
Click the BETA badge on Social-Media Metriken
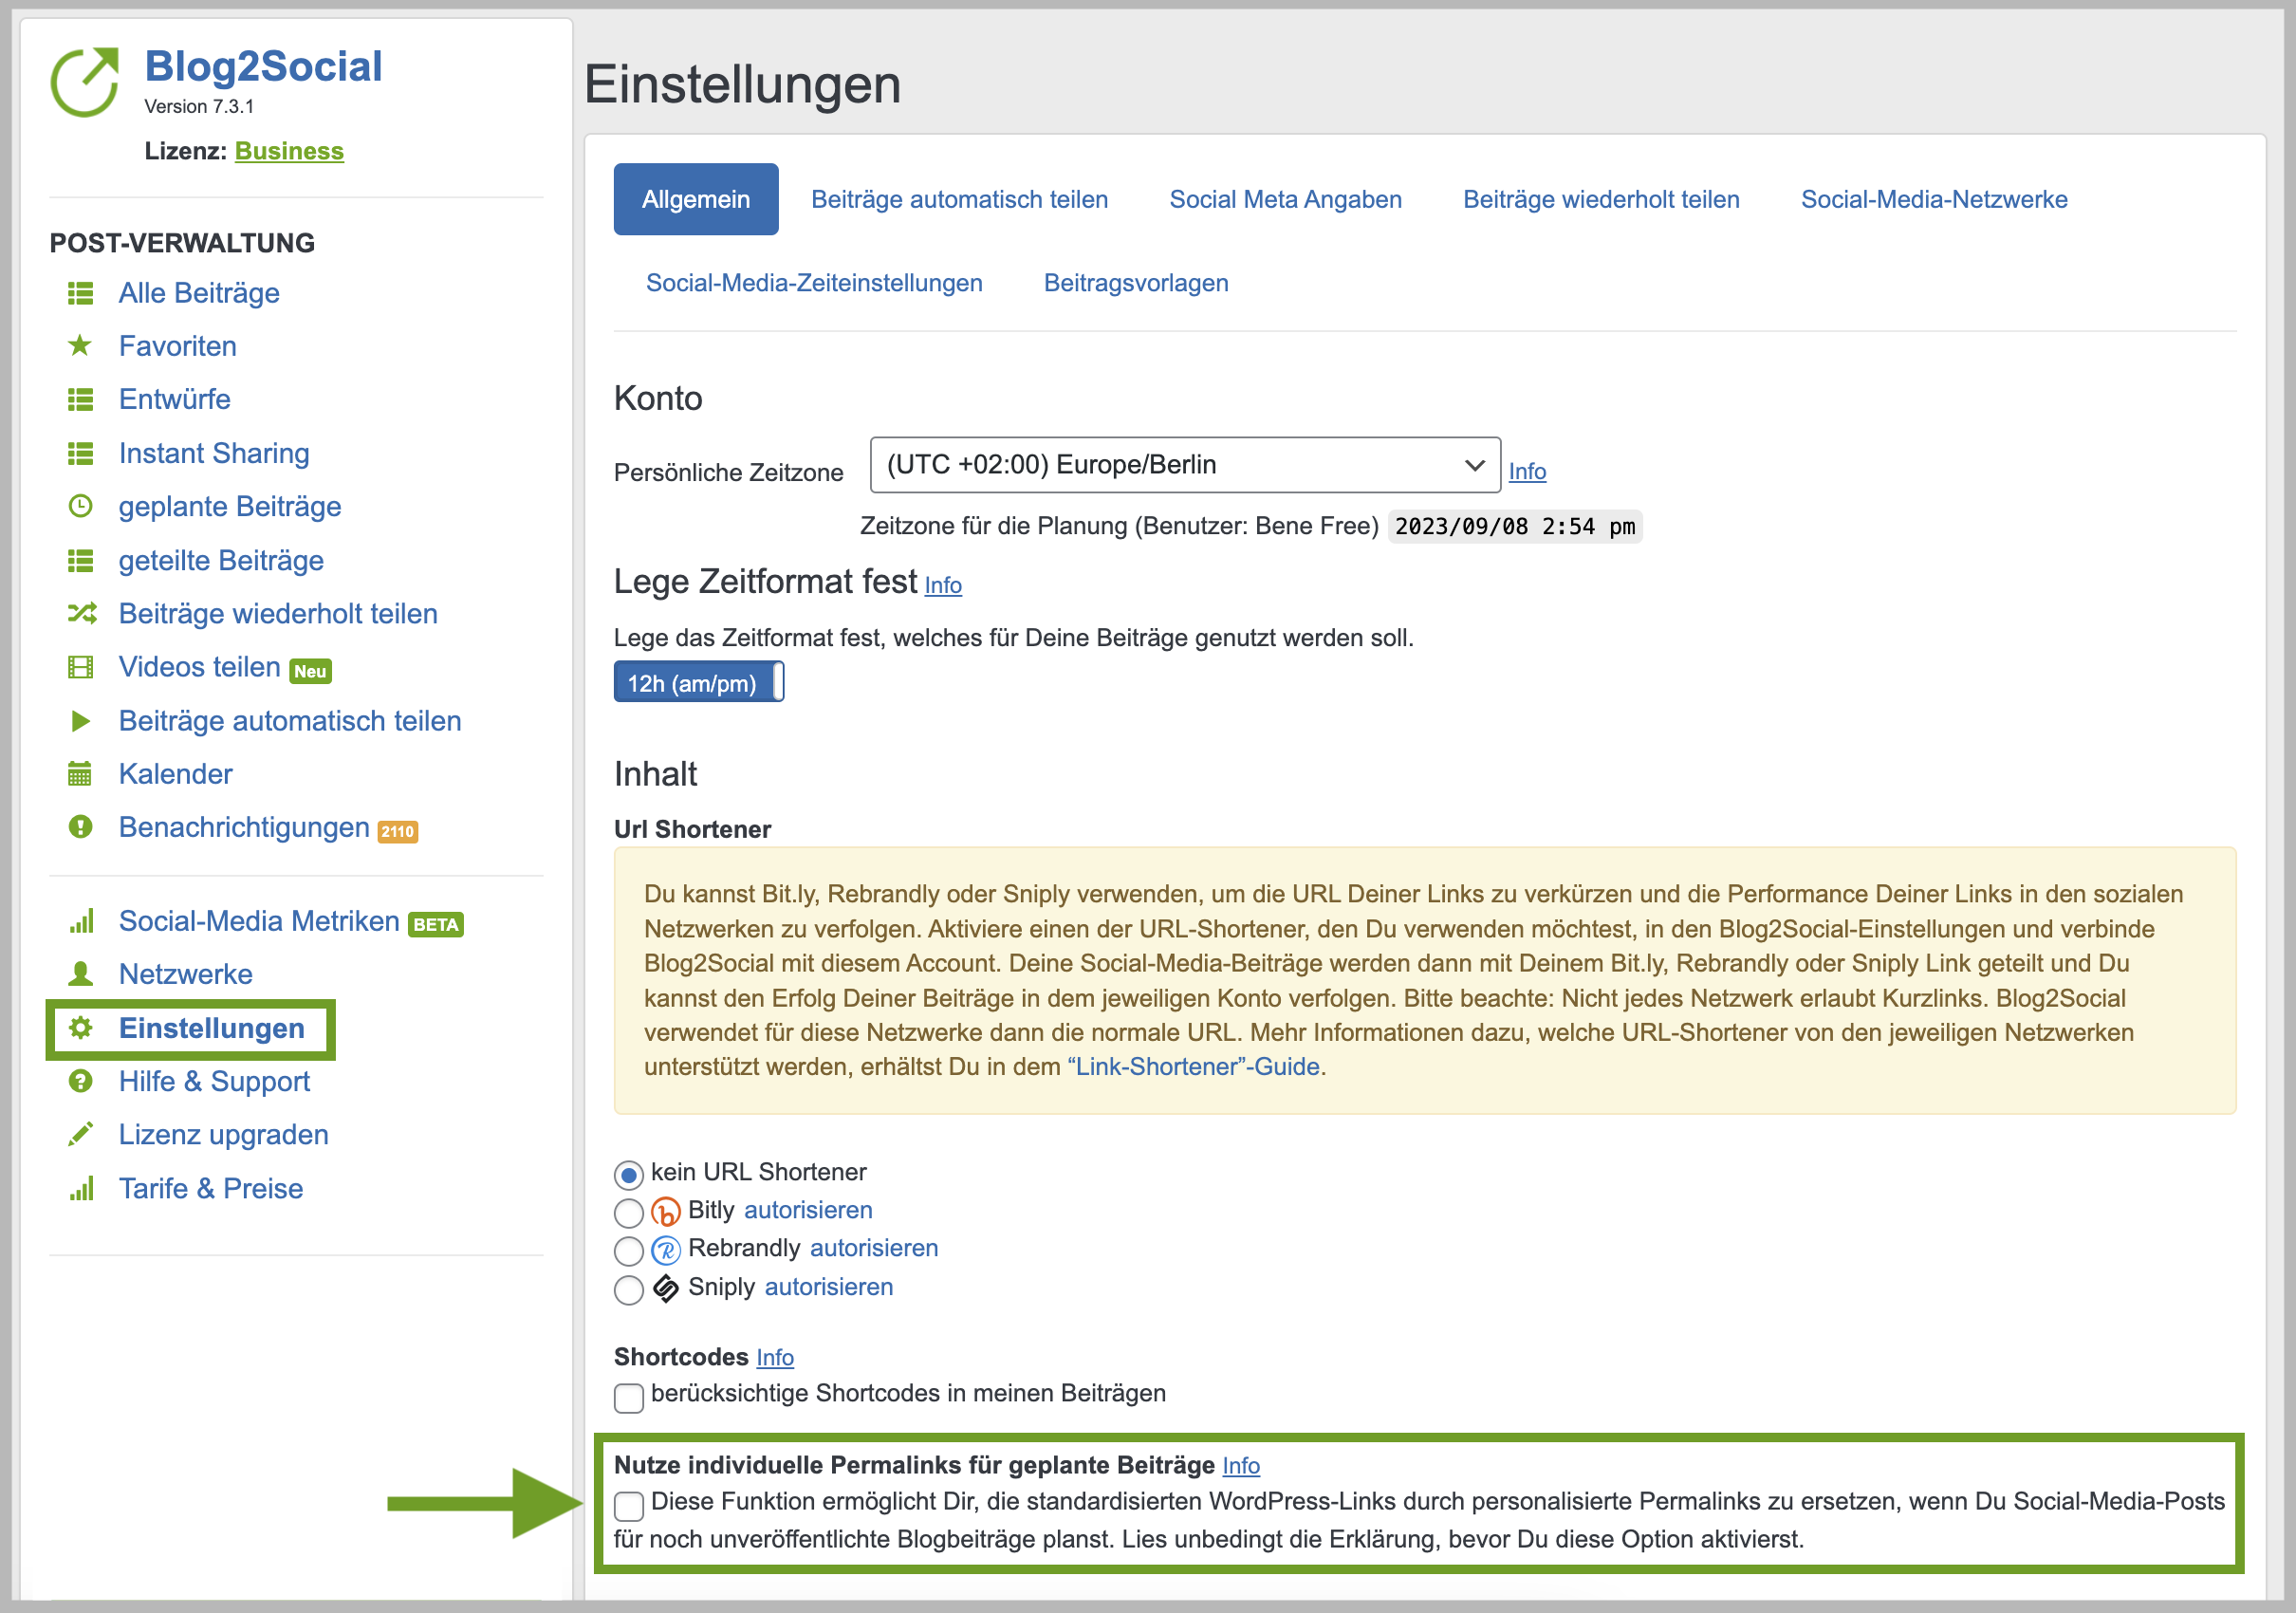(436, 925)
